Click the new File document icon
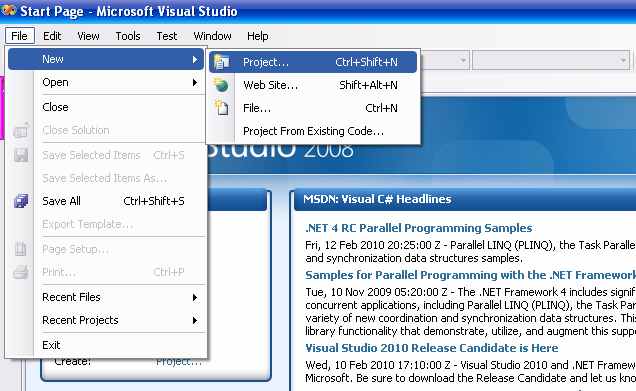 click(x=221, y=108)
